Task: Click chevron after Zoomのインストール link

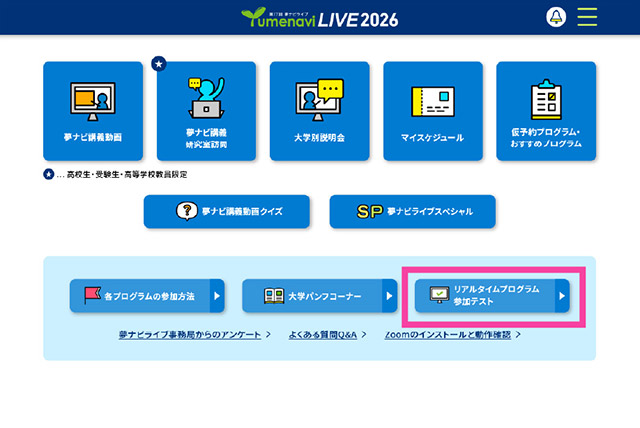Action: 518,335
